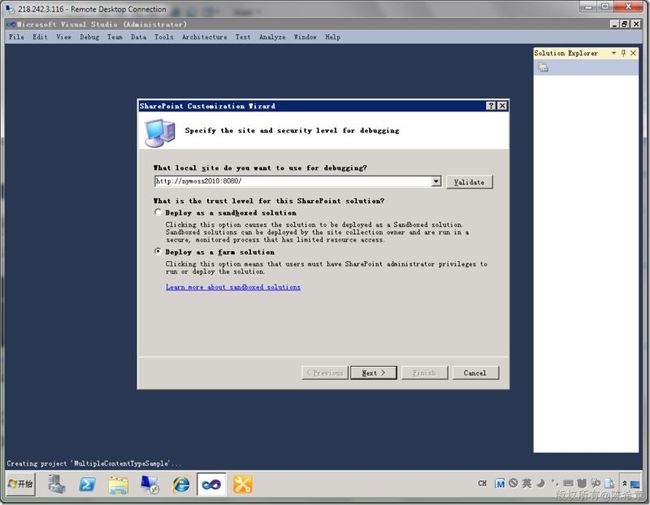Open Windows Explorer folder icon on the taskbar

(x=119, y=484)
